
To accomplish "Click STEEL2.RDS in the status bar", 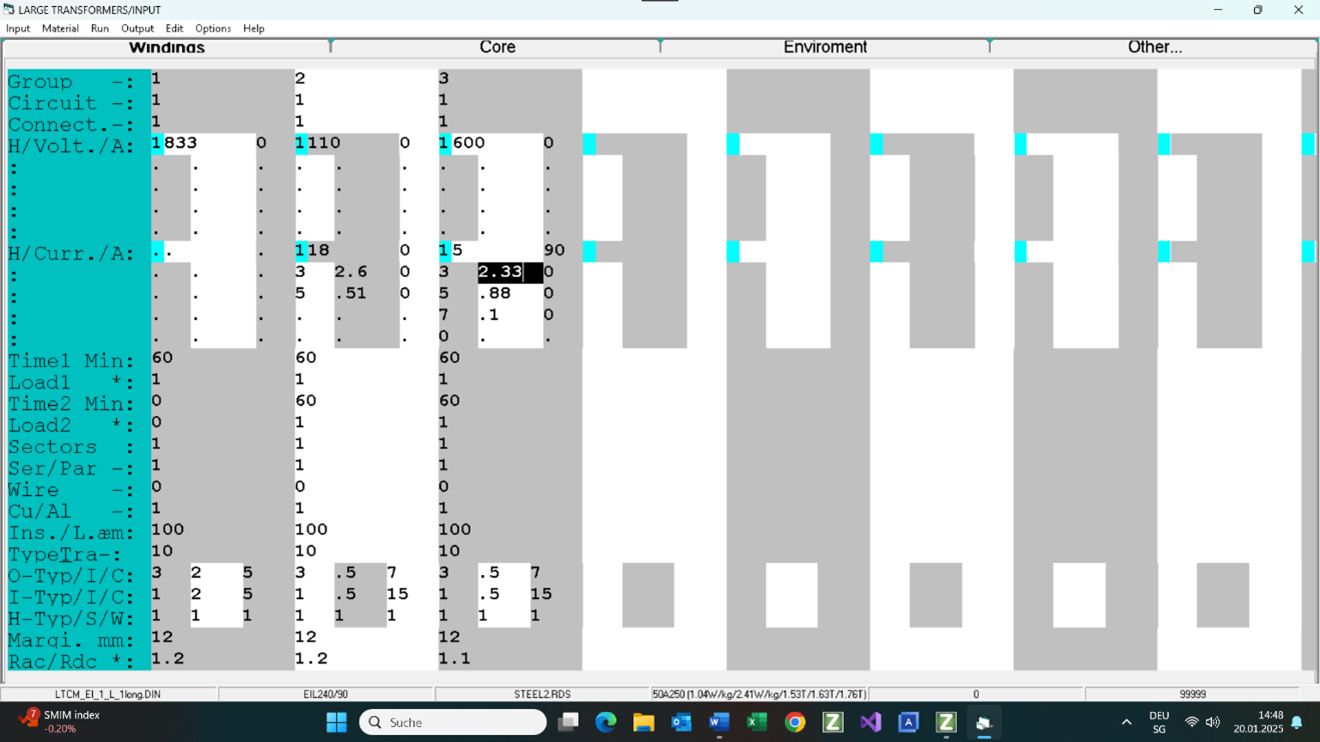I will [x=542, y=694].
